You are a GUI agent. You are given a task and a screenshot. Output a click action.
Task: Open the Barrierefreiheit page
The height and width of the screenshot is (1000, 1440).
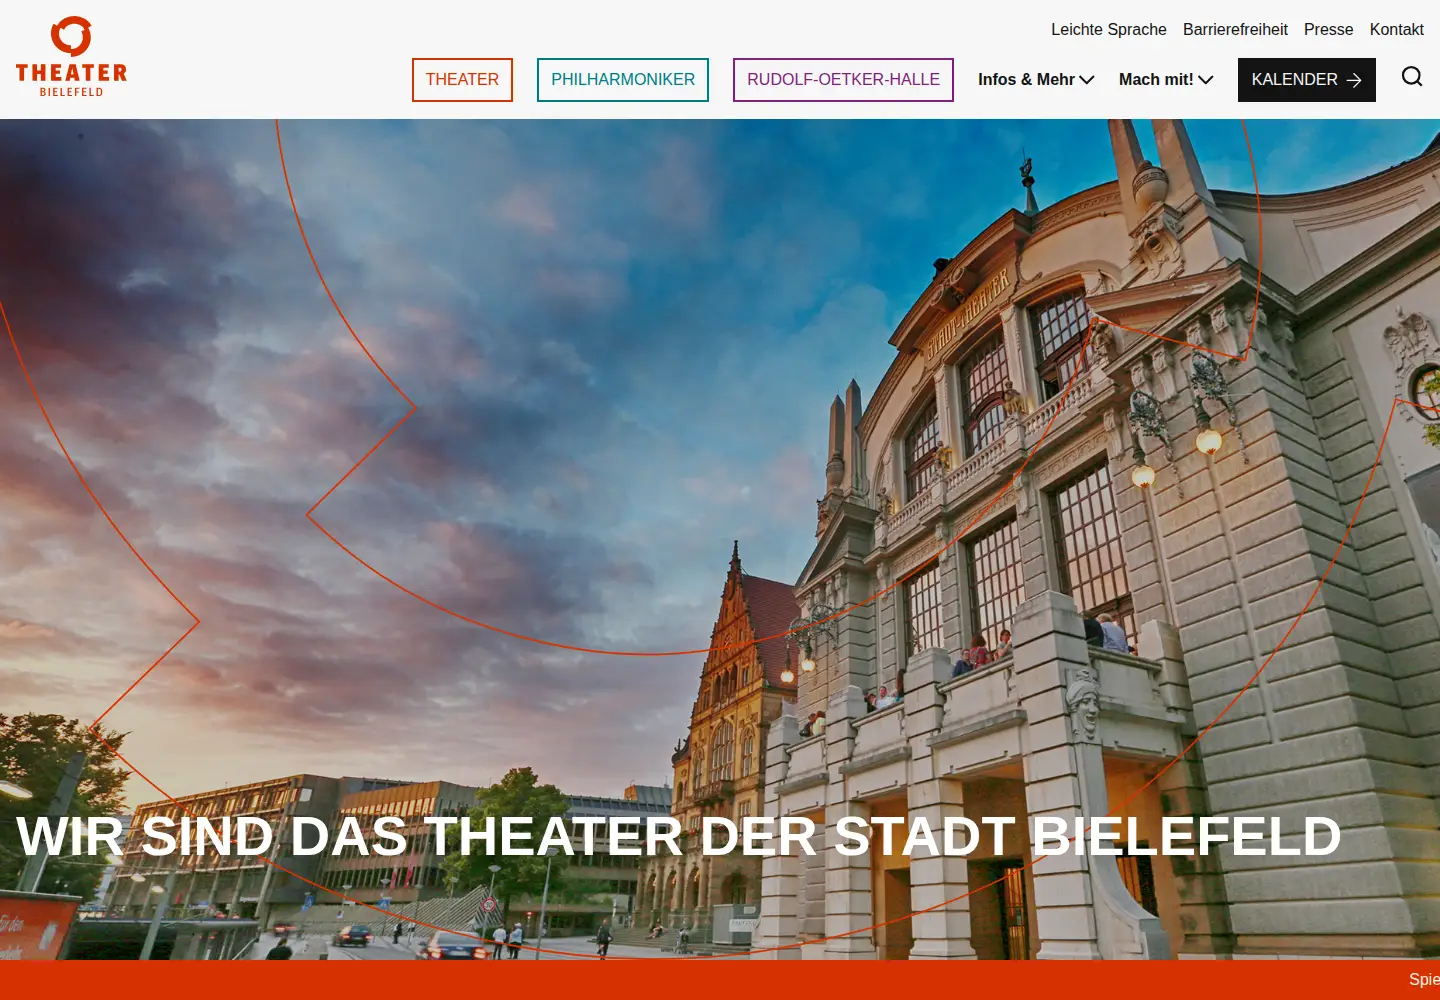pyautogui.click(x=1235, y=30)
